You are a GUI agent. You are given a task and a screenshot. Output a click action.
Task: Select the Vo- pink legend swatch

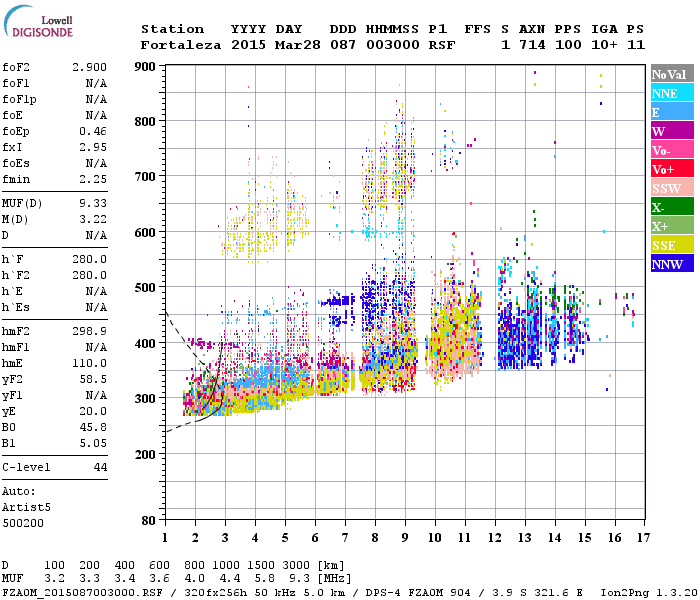tap(672, 150)
